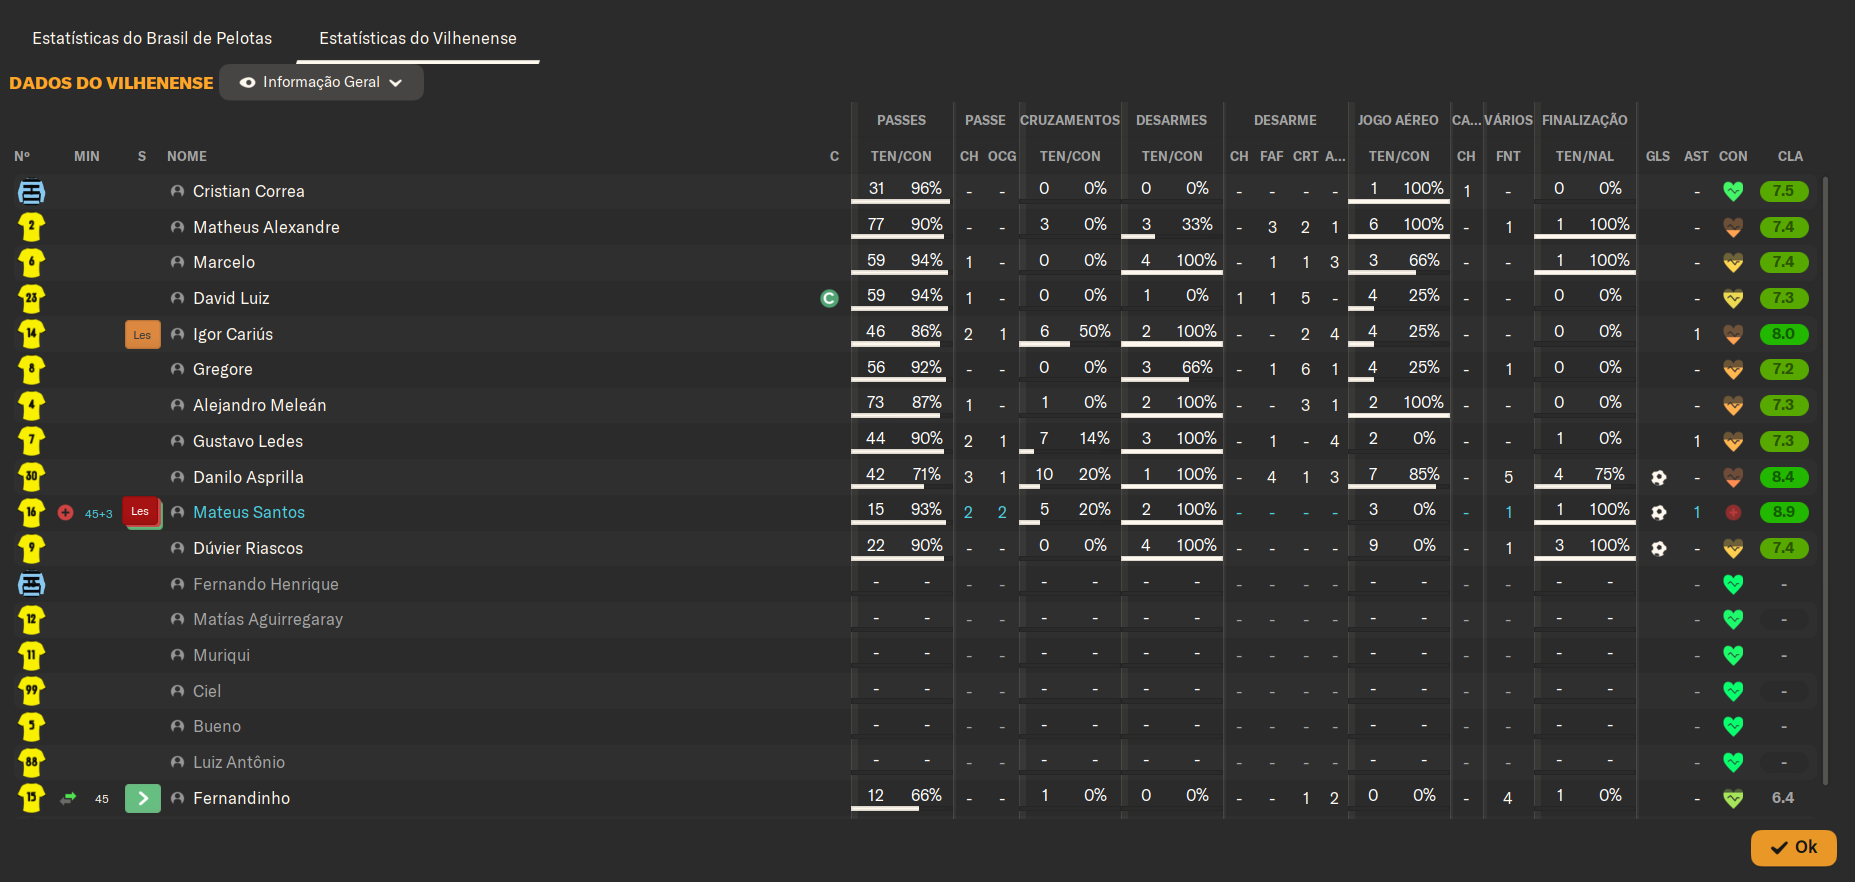Click the PASSES group header
1855x882 pixels.
point(901,120)
